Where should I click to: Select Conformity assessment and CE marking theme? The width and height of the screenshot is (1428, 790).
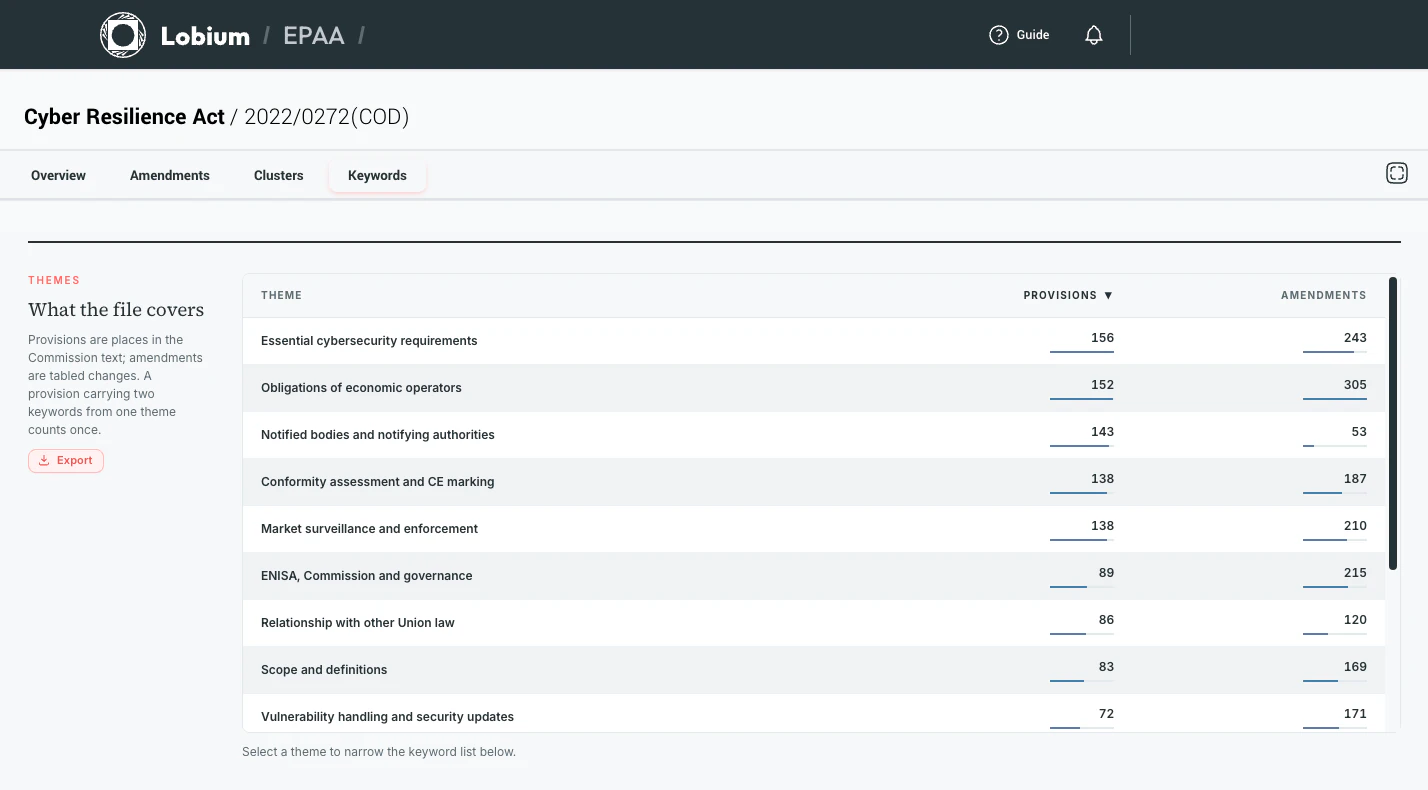(x=814, y=482)
